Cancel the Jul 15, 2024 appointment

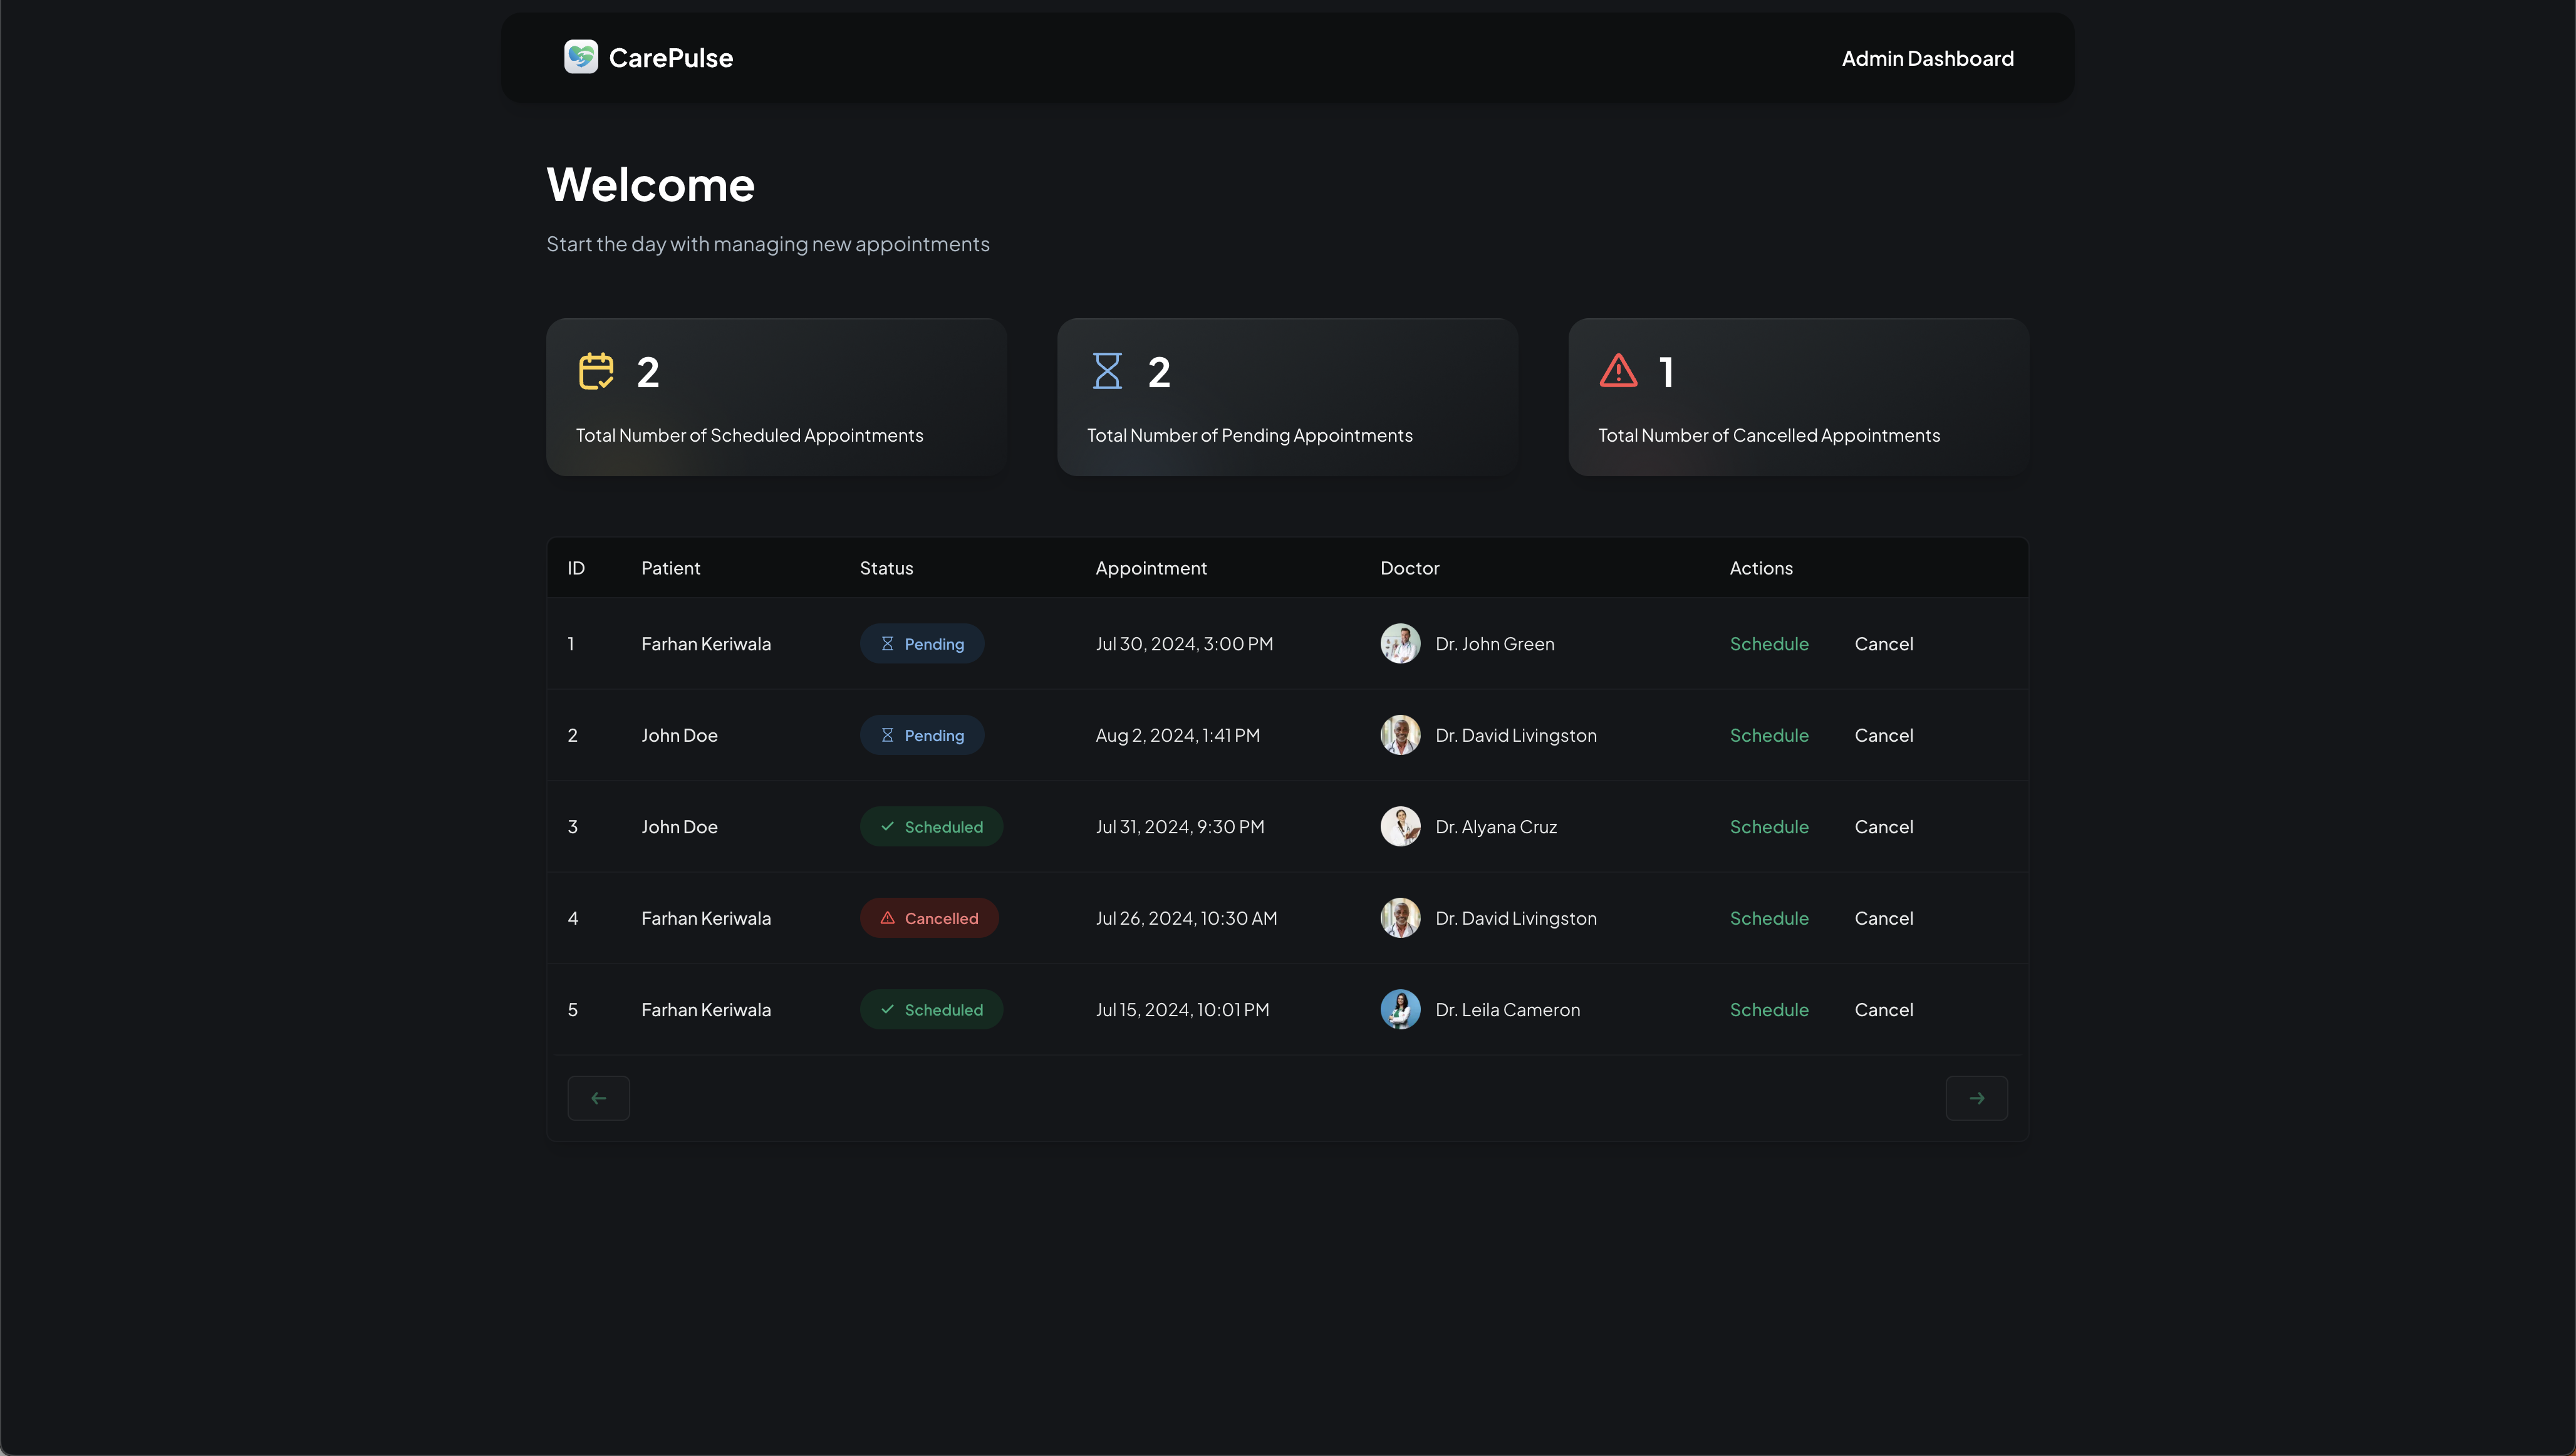coord(1884,1010)
